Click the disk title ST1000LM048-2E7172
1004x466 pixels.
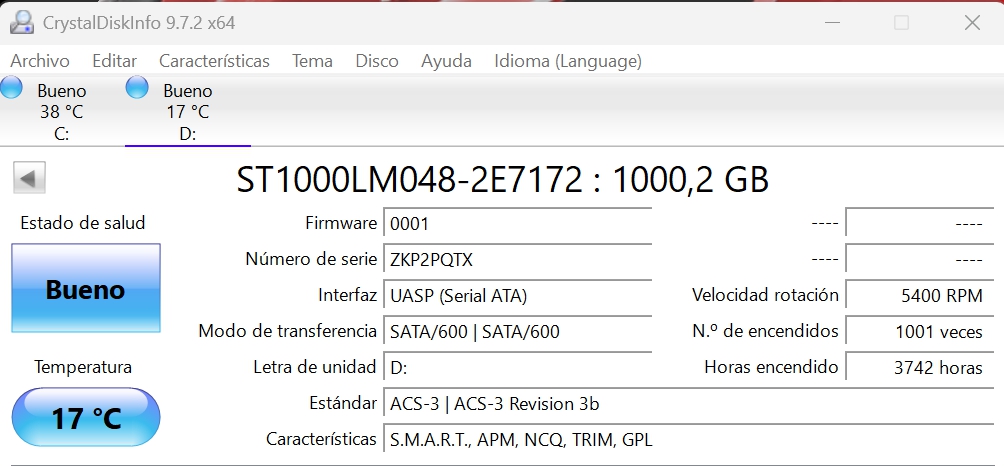coord(503,180)
